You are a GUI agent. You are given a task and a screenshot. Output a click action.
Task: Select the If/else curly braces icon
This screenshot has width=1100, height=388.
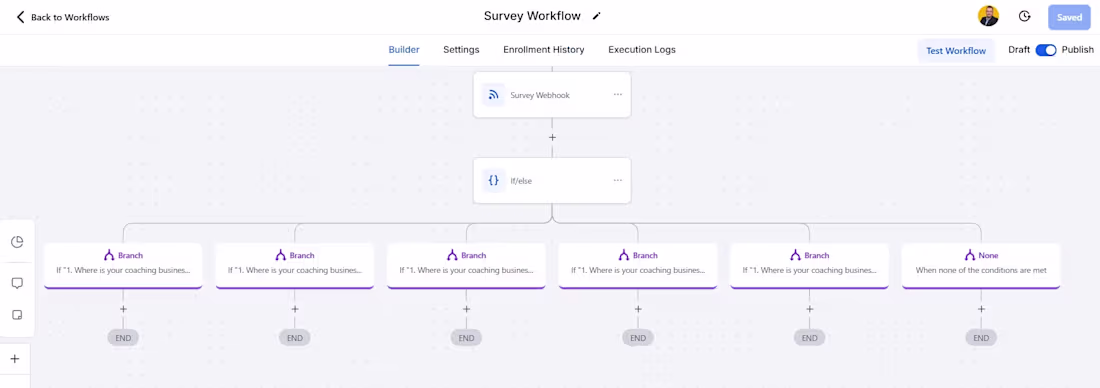(x=493, y=180)
